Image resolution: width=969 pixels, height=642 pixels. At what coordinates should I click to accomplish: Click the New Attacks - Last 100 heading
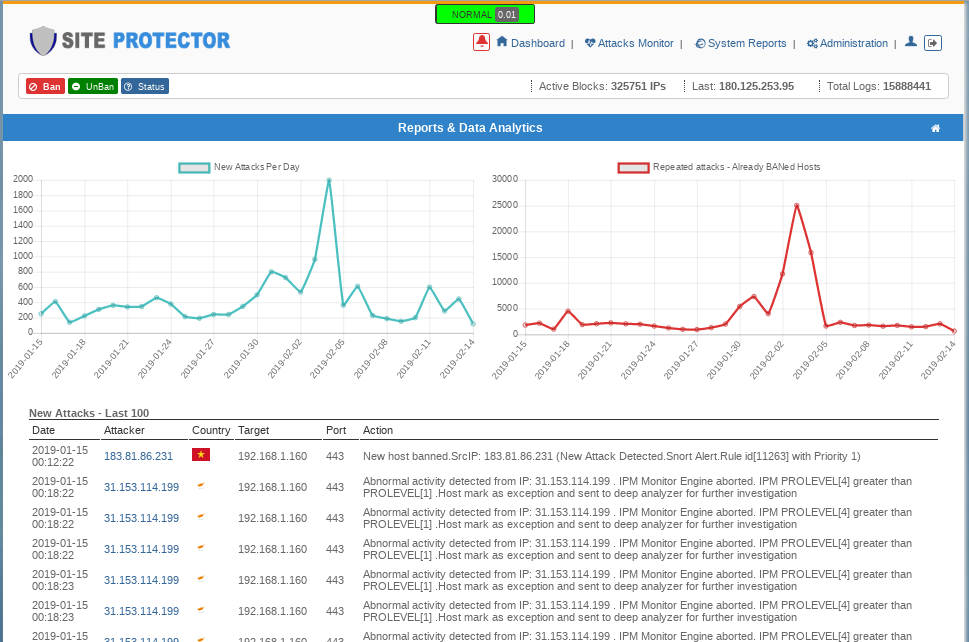click(x=89, y=413)
